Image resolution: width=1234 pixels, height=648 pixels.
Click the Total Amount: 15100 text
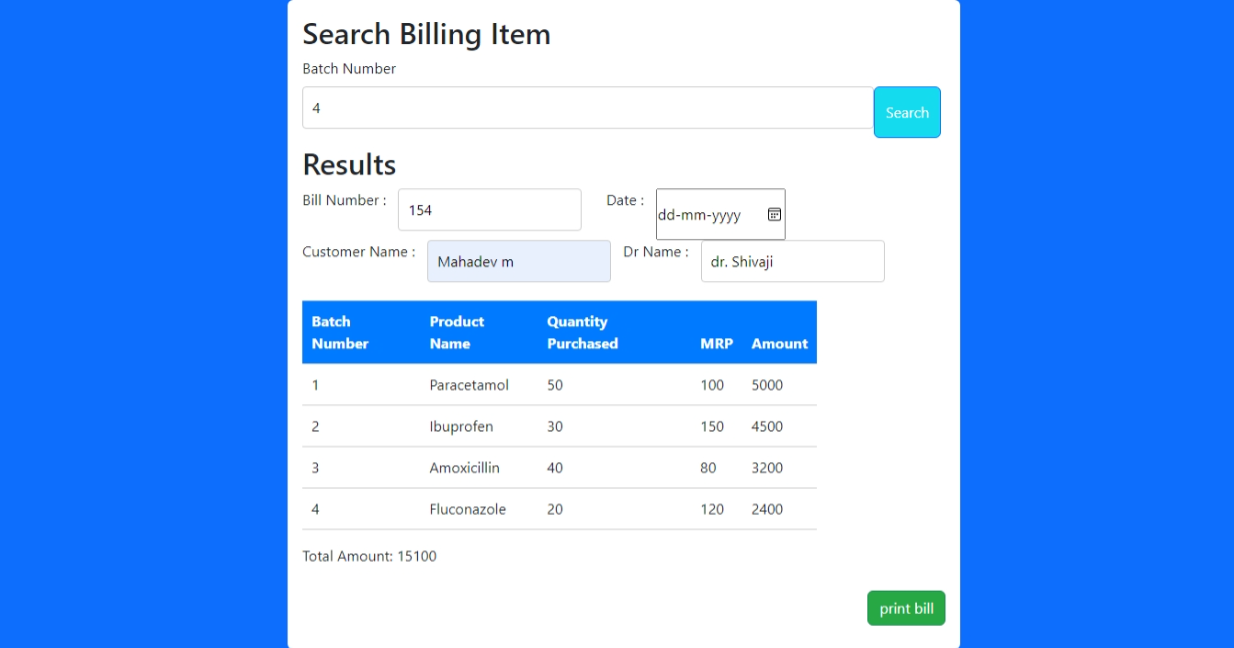[x=369, y=556]
